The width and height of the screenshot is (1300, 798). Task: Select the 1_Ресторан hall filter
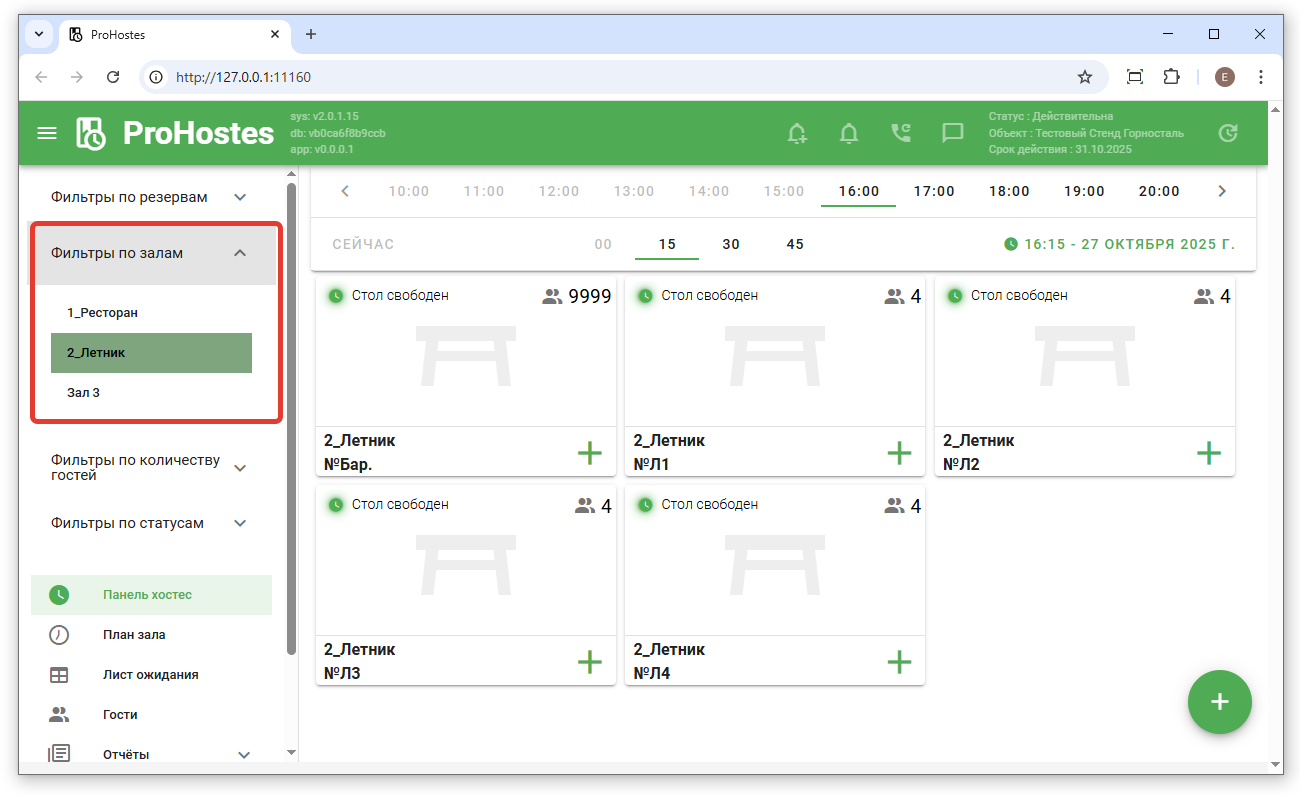tap(103, 313)
